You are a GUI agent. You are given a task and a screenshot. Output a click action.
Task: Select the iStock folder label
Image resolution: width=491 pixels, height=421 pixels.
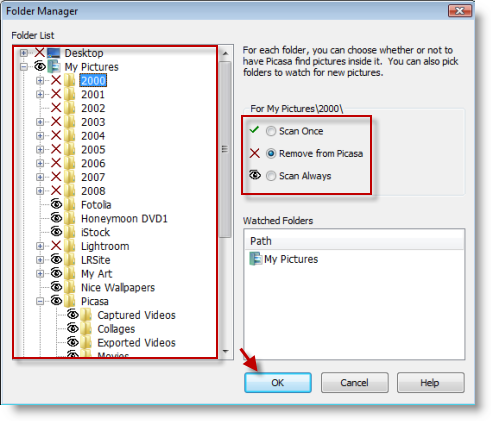pos(95,232)
